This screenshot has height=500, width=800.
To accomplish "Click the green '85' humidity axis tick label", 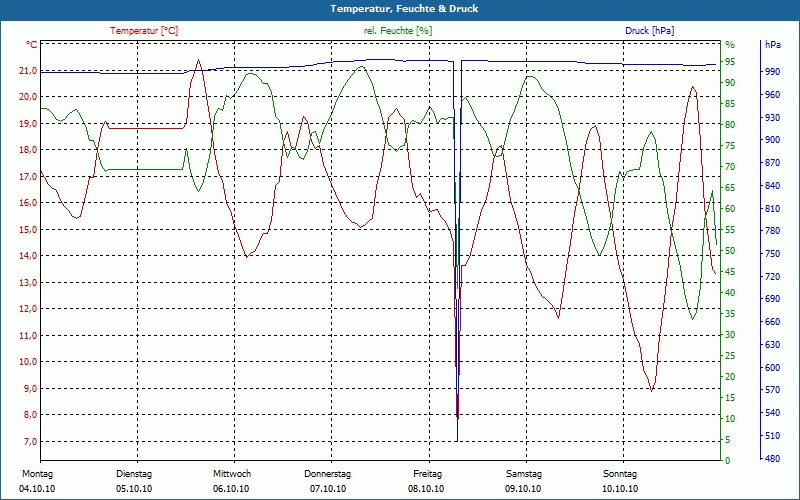I will [730, 104].
